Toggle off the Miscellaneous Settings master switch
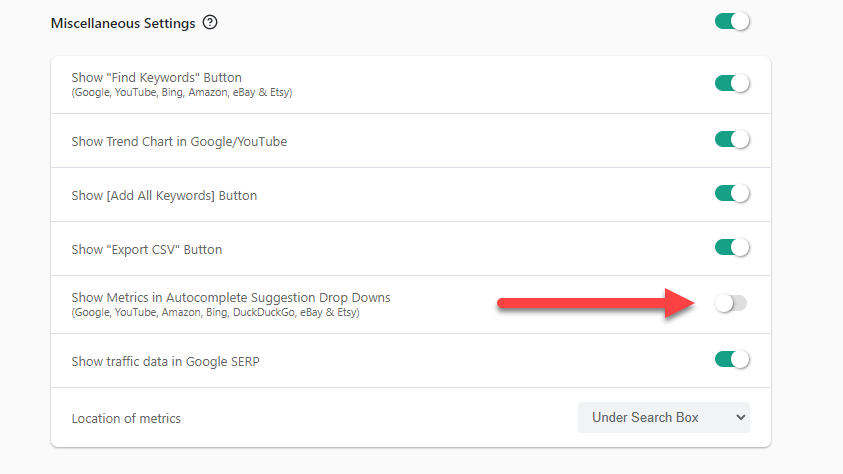 tap(732, 21)
